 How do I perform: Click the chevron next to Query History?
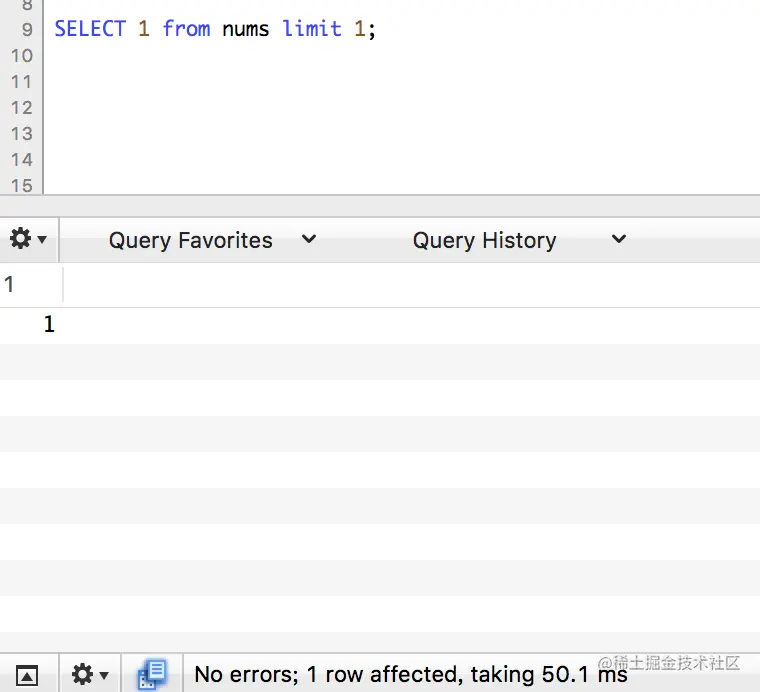618,239
